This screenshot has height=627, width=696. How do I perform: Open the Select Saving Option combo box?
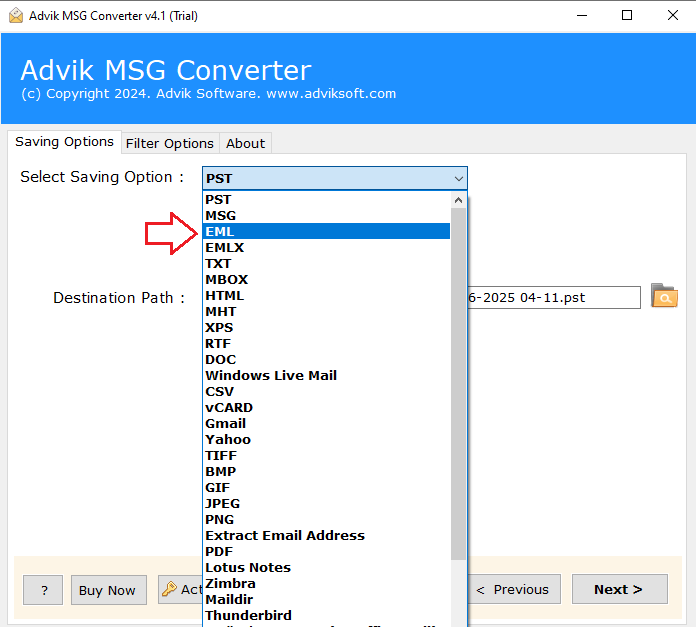(335, 178)
